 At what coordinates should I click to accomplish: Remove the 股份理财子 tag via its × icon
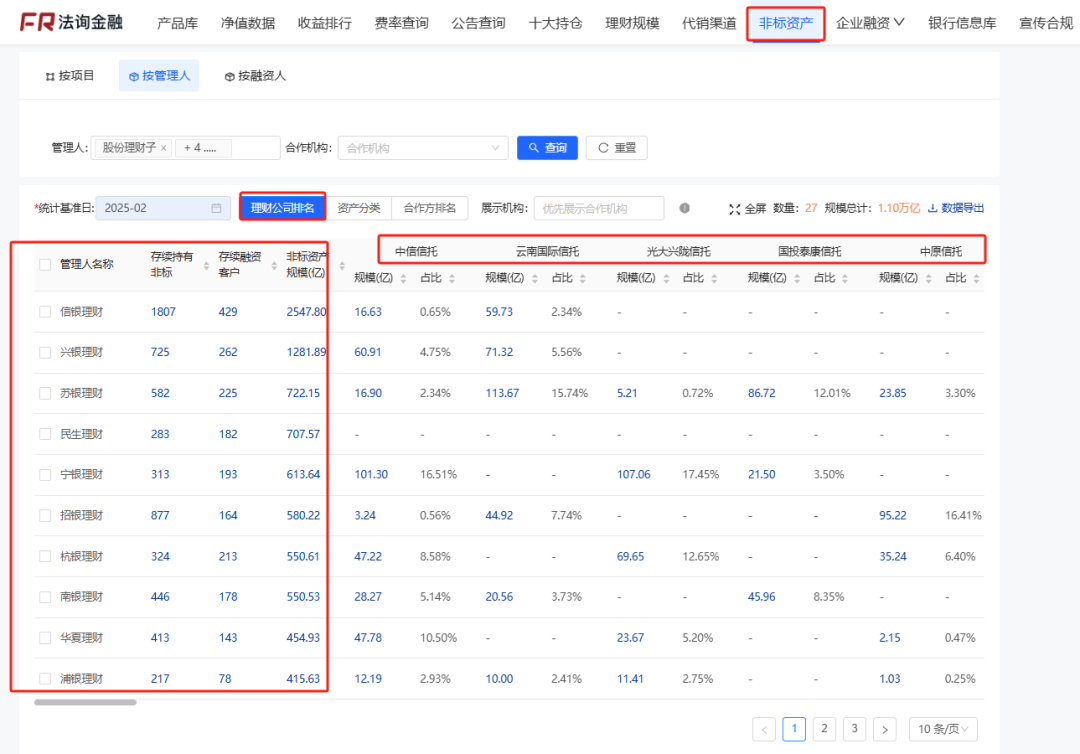165,147
